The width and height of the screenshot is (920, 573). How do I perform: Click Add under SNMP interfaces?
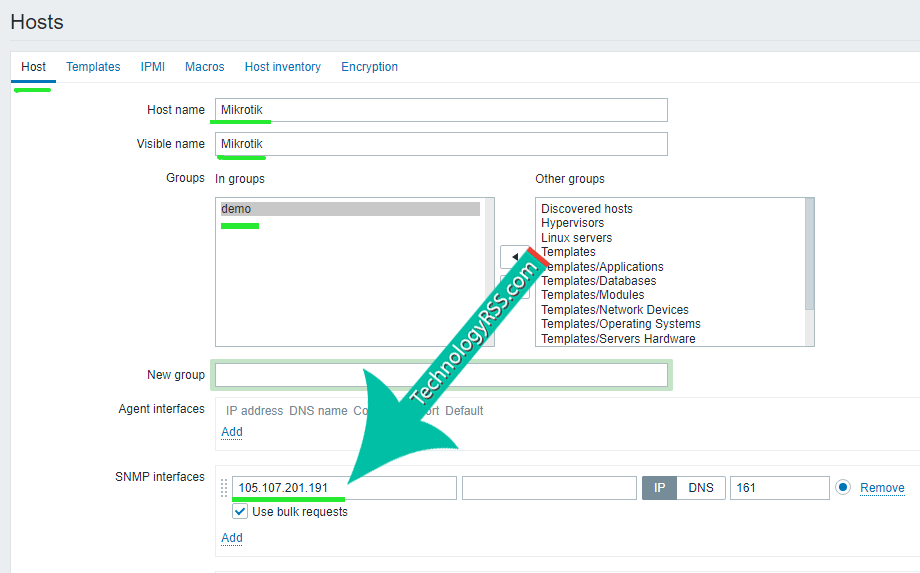tap(231, 538)
